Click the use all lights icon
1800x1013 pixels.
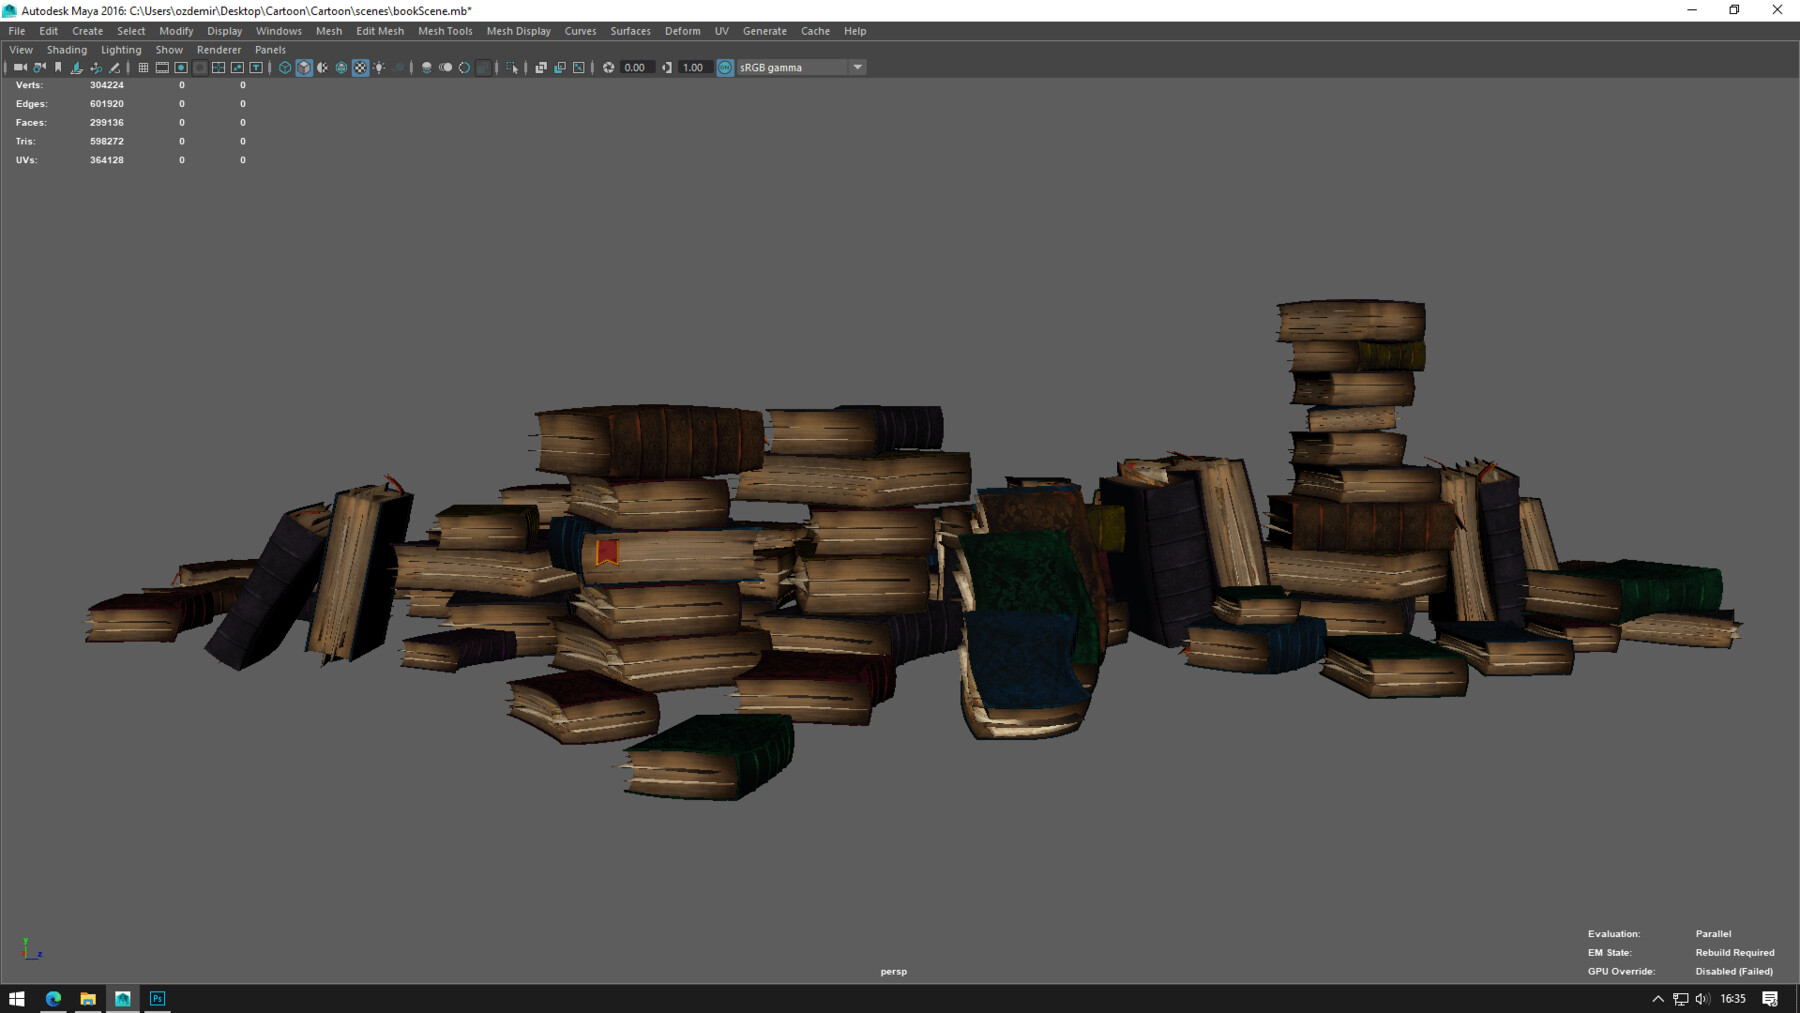click(379, 68)
